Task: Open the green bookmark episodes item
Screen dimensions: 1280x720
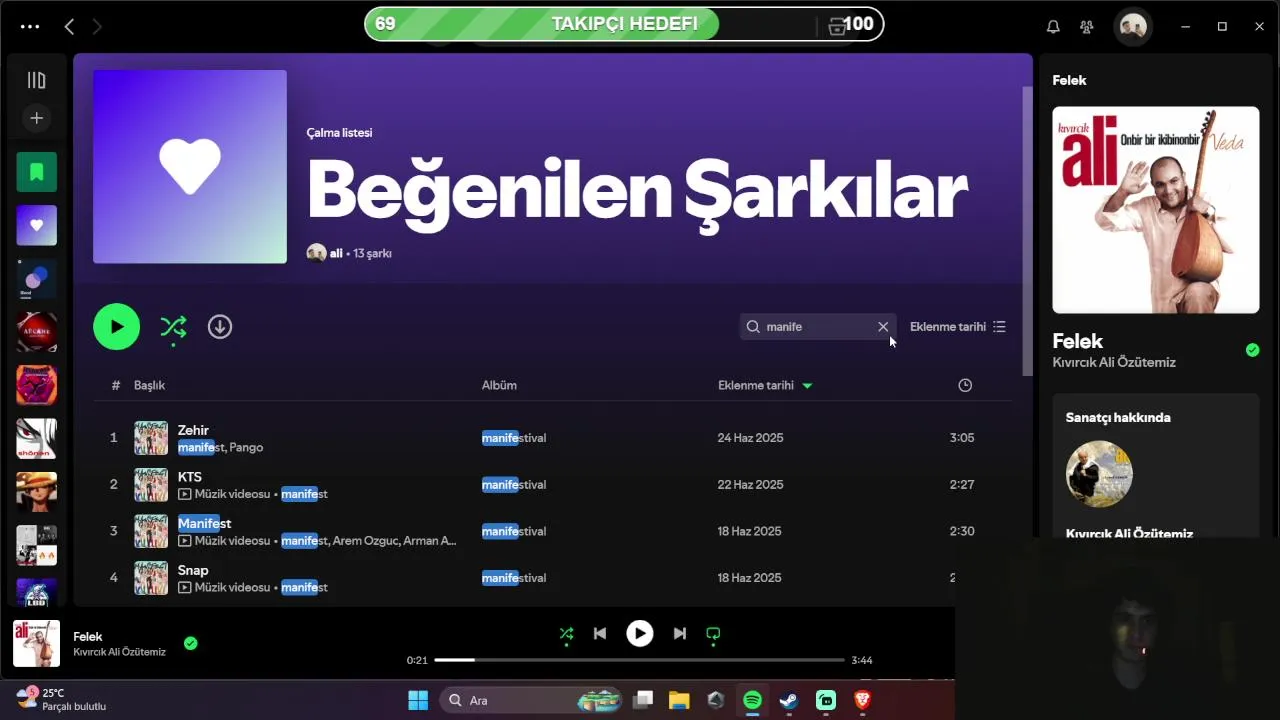Action: coord(36,172)
